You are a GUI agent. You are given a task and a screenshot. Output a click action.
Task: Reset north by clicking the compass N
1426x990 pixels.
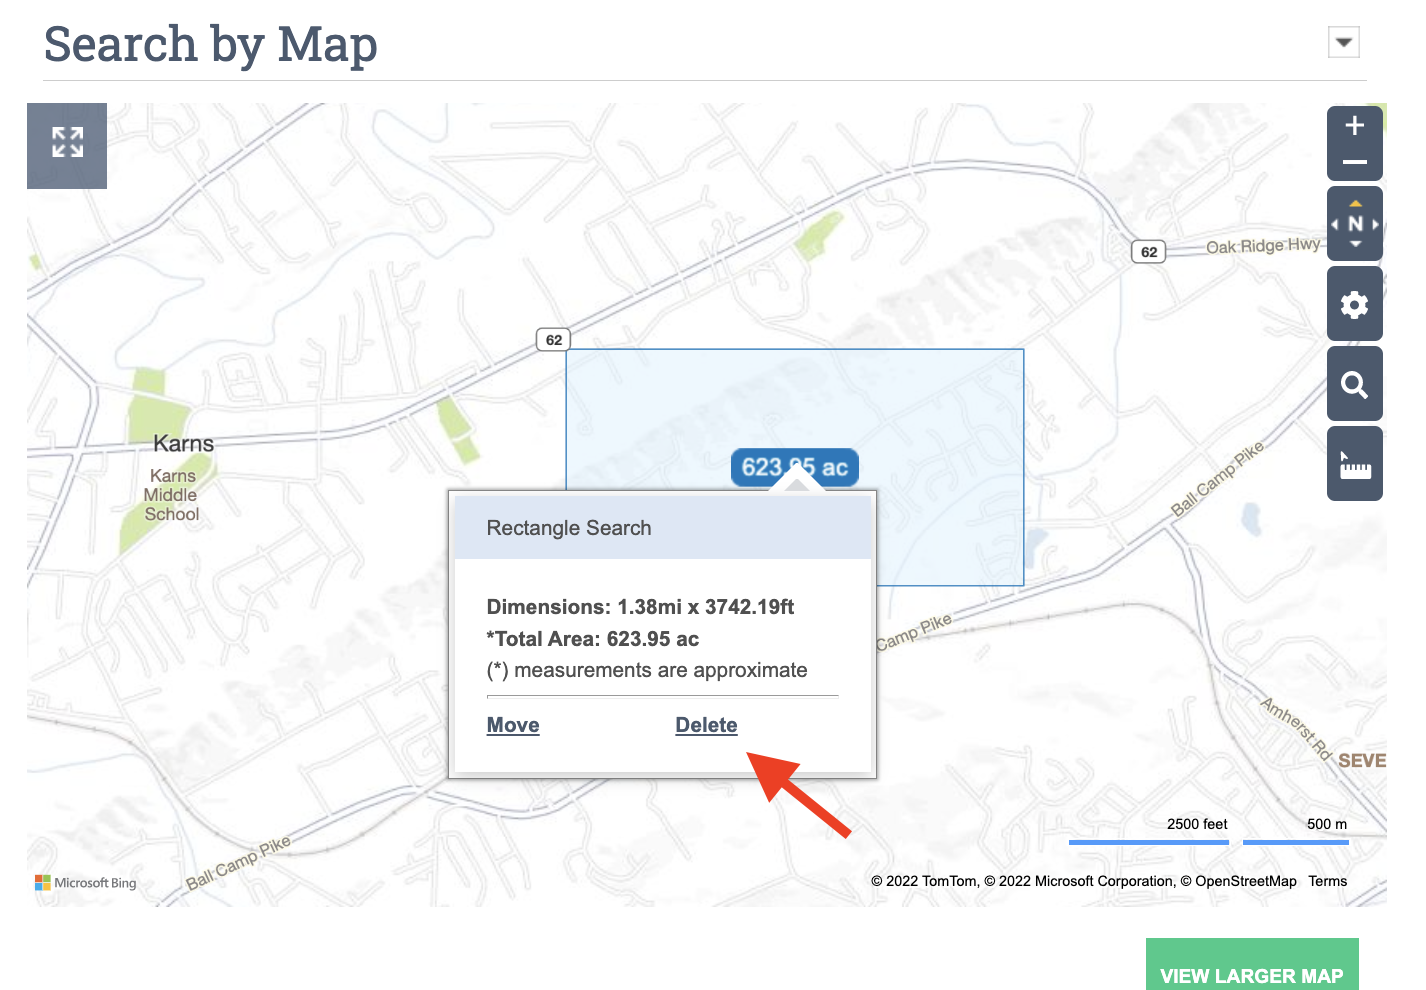pos(1355,223)
